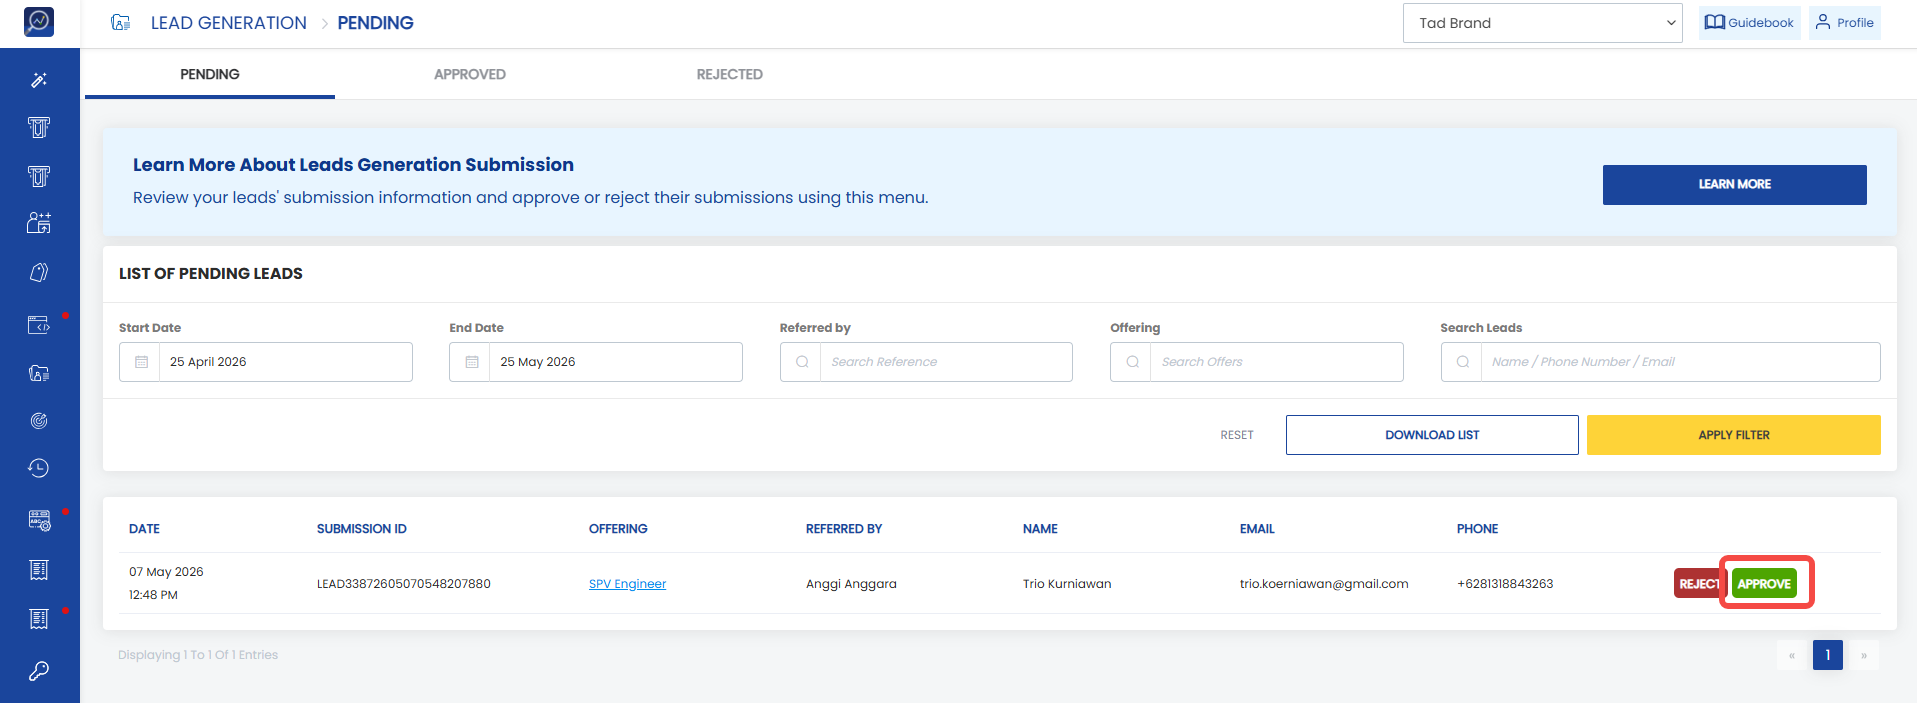Open the ABC settings sidebar icon
The height and width of the screenshot is (703, 1917).
pos(39,520)
